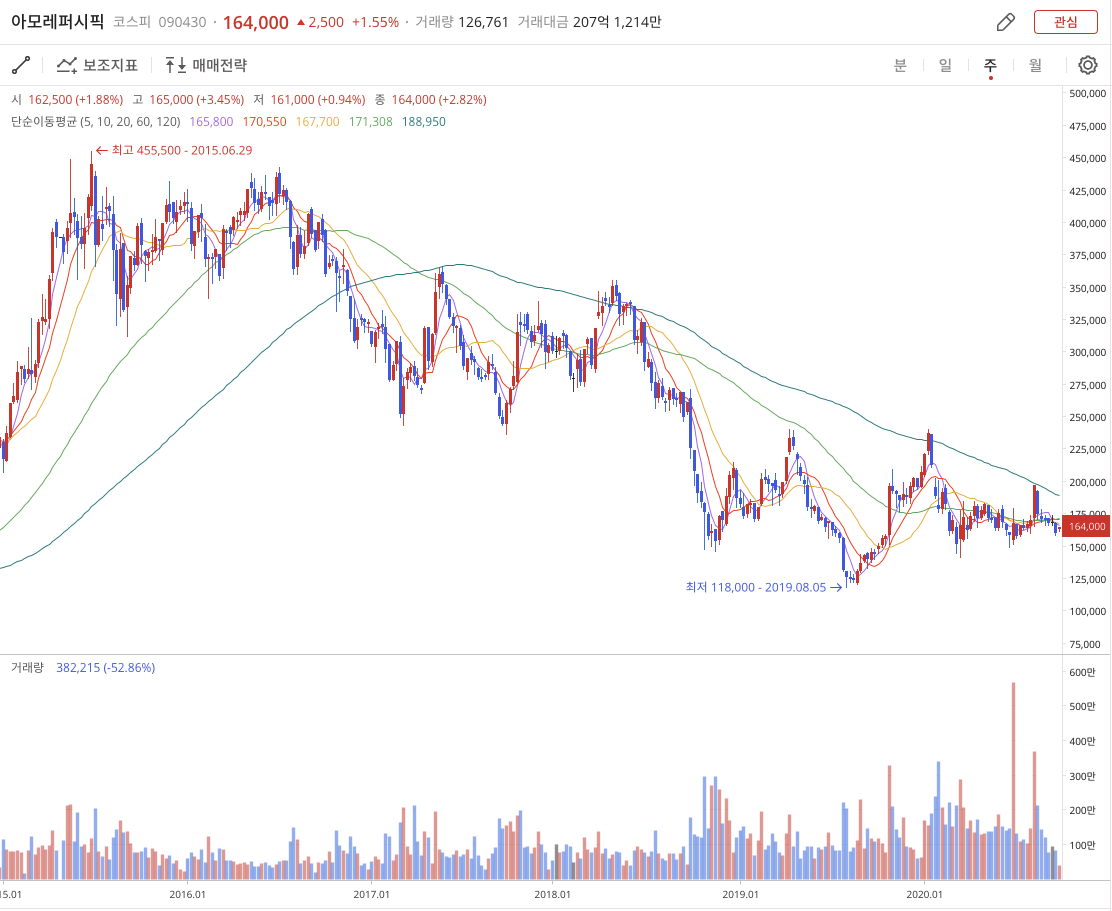Open chart settings gear
The width and height of the screenshot is (1112, 911).
click(x=1087, y=65)
